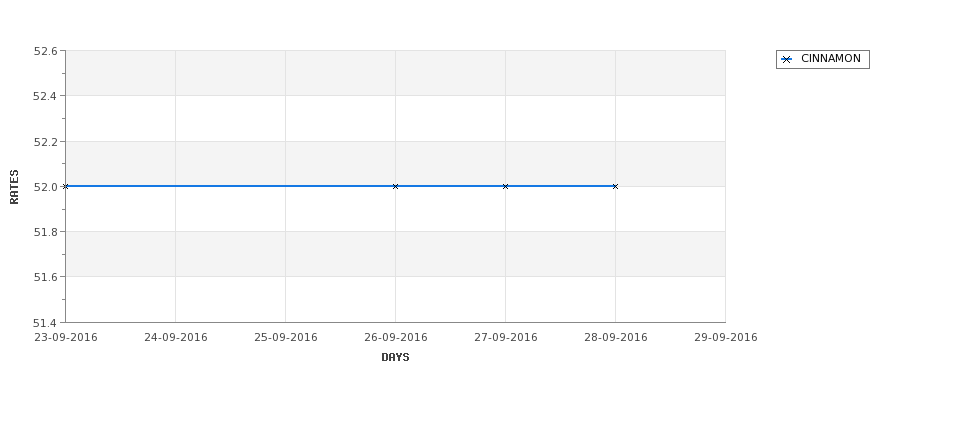
Task: Click the 51.4 y-axis value
Action: pos(45,323)
